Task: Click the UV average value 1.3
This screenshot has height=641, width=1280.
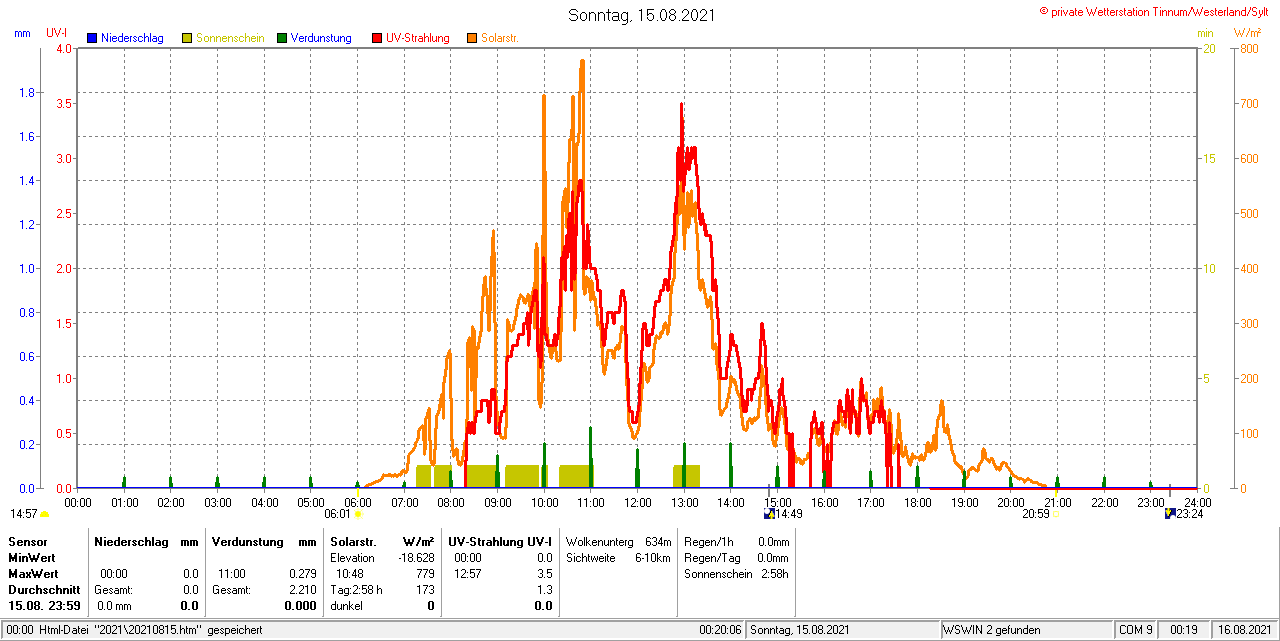Action: (x=544, y=590)
